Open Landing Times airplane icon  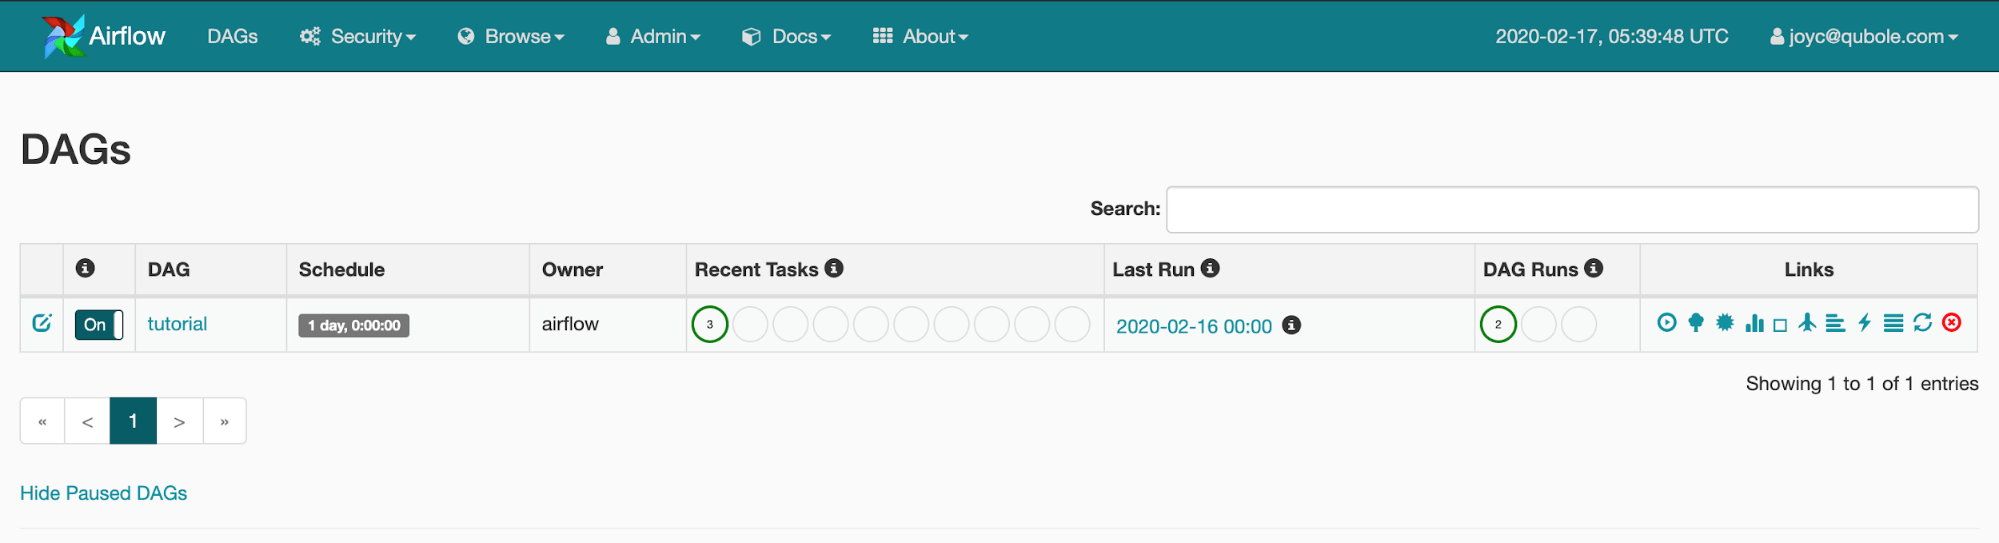point(1807,323)
